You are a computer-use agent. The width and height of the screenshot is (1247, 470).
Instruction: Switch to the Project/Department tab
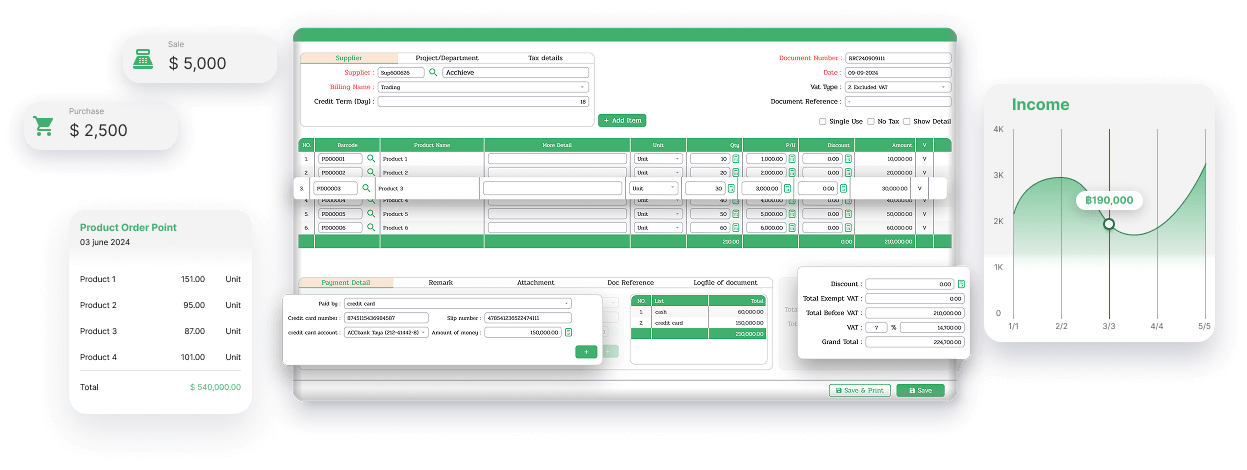446,58
